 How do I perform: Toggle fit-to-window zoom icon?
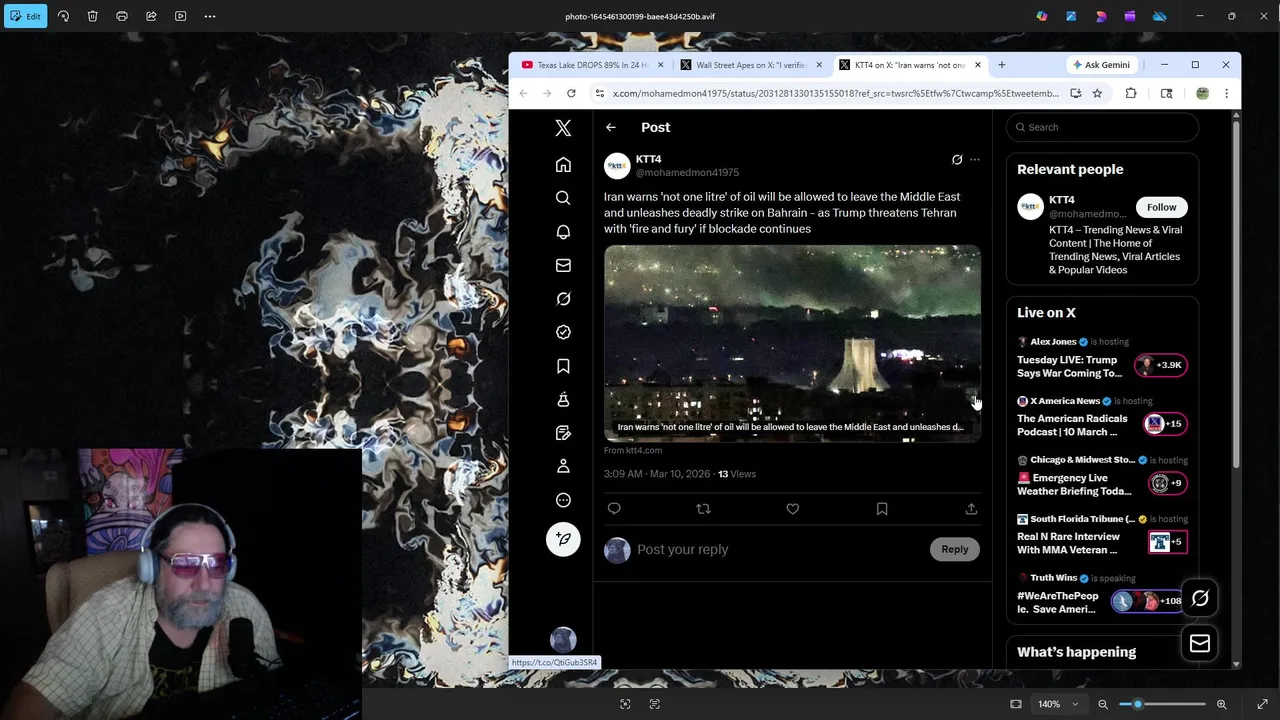[x=1016, y=704]
